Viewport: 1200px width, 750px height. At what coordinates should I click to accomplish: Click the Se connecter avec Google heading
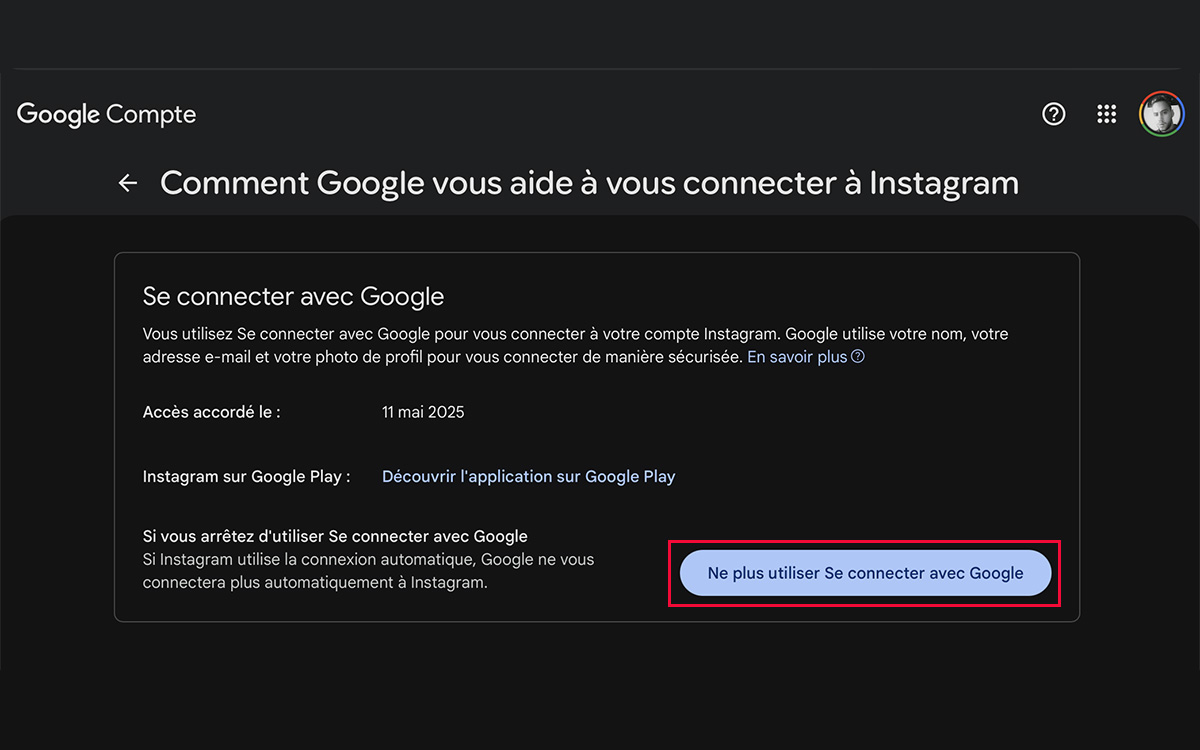pos(293,296)
